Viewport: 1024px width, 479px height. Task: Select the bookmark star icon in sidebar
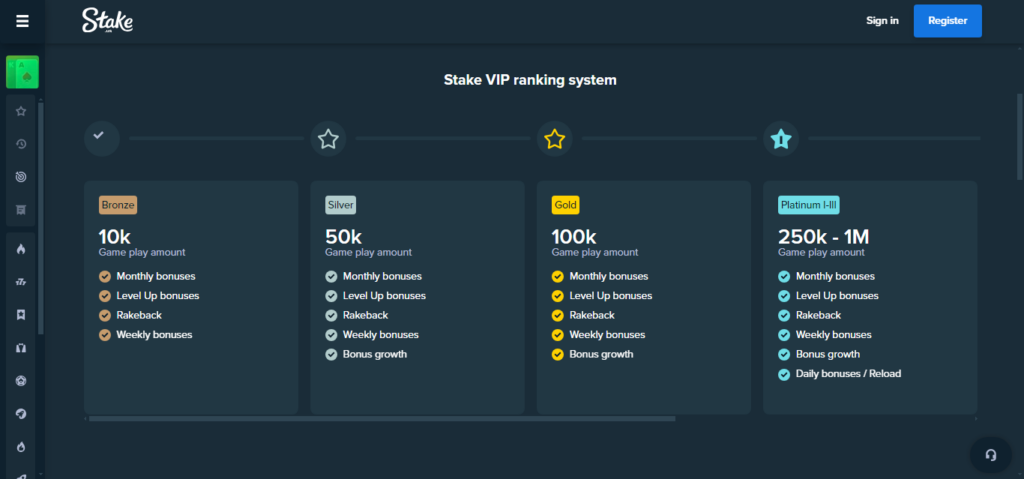pos(21,315)
